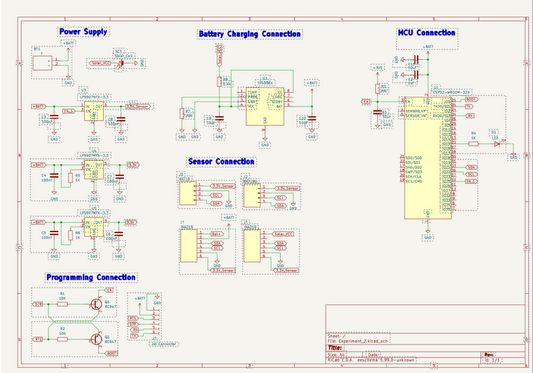Click the Experiment_2.kicad_sch file field

point(359,341)
